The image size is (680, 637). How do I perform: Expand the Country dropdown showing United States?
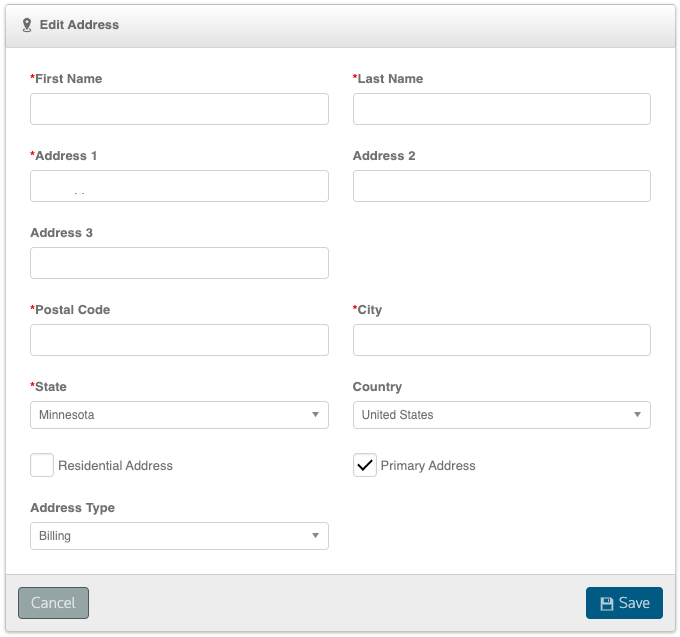click(x=501, y=415)
